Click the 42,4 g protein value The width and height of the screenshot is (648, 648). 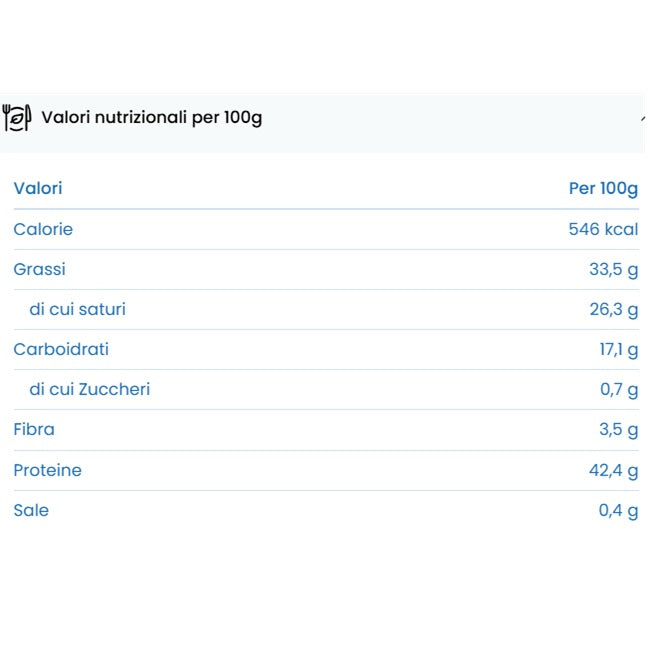(613, 470)
